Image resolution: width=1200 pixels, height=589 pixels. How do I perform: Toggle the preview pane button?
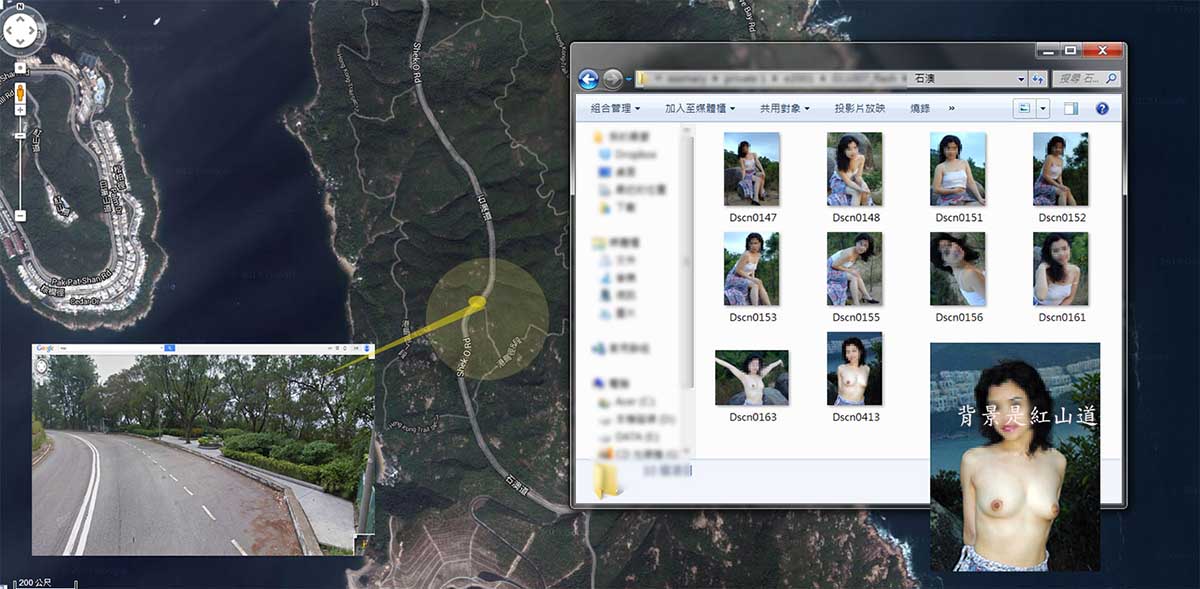tap(1071, 108)
